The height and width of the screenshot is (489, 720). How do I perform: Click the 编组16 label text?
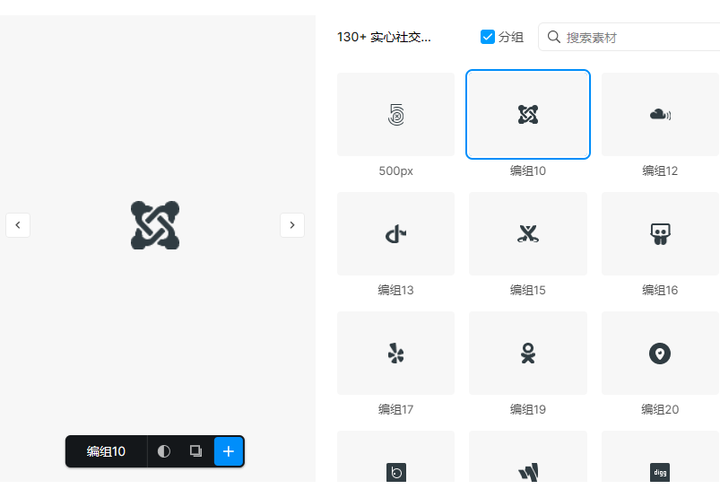pos(660,290)
